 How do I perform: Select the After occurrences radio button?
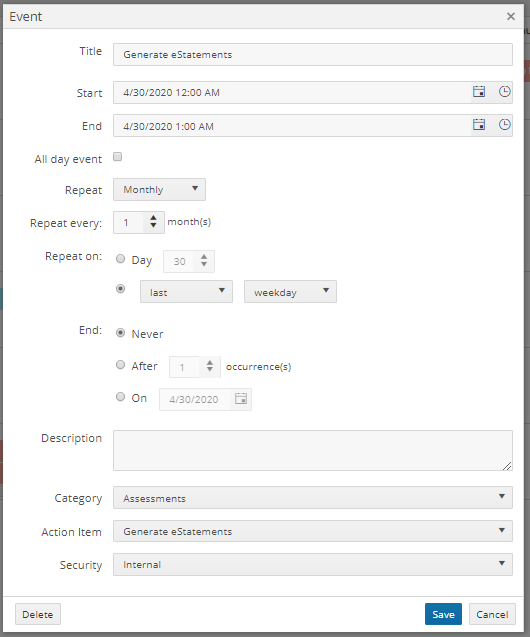point(121,364)
